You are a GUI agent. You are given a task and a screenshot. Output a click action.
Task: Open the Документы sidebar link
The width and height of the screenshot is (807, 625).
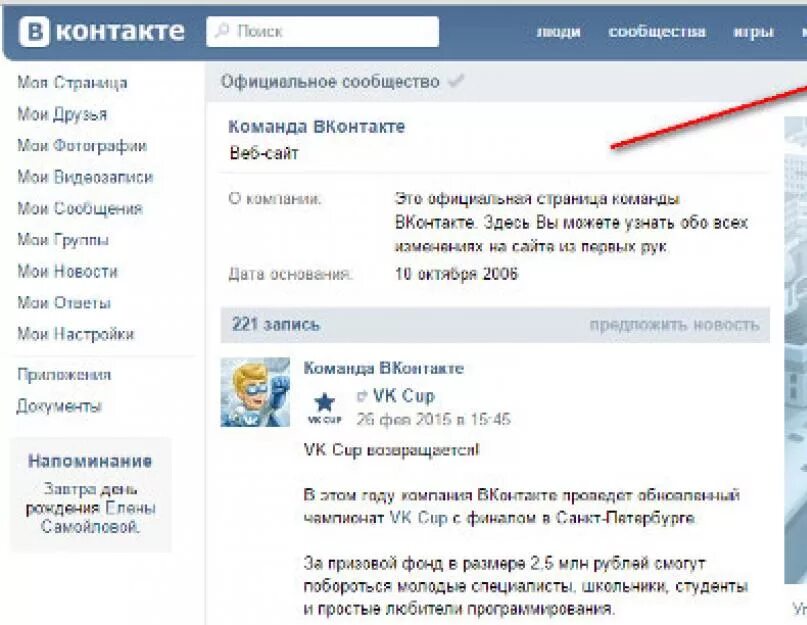tap(59, 406)
